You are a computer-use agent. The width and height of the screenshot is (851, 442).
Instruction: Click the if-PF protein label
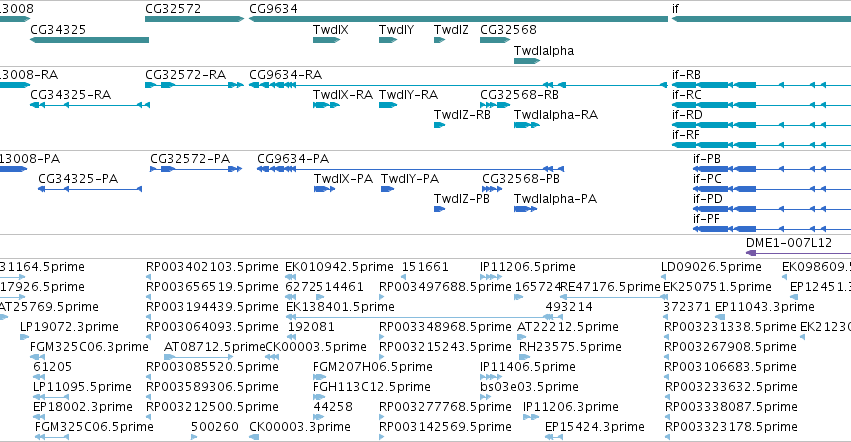[706, 219]
